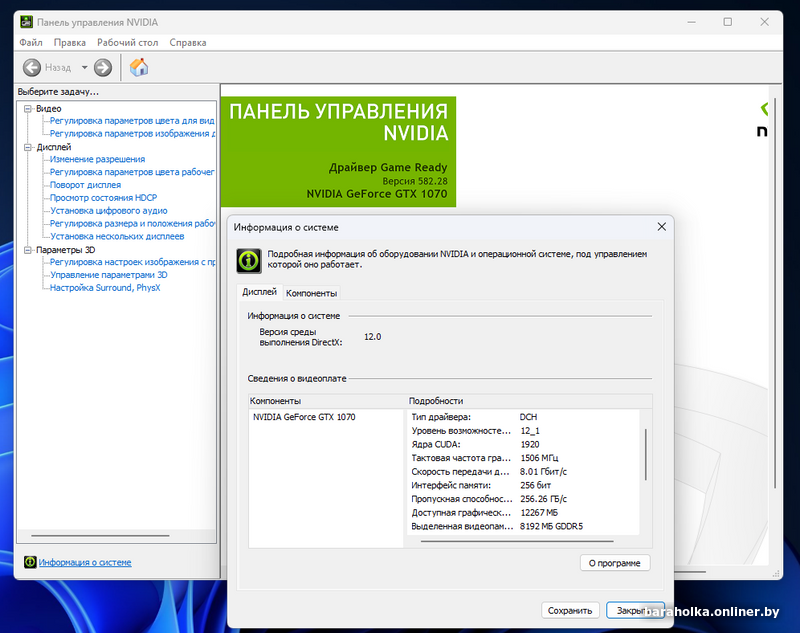Screen dimensions: 800x633
Task: Click the Back arrow icon in toolbar
Action: pyautogui.click(x=32, y=67)
